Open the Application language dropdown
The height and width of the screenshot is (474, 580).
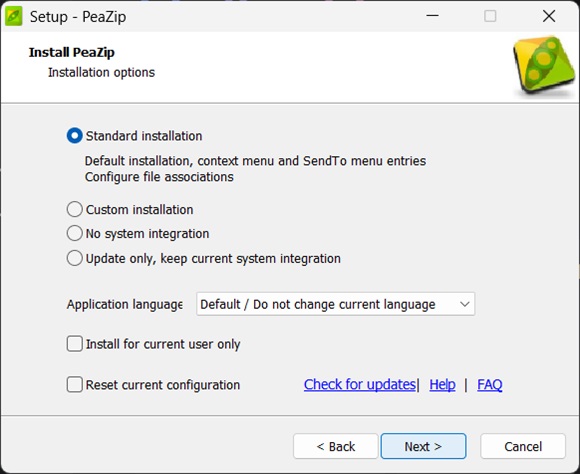pos(335,304)
